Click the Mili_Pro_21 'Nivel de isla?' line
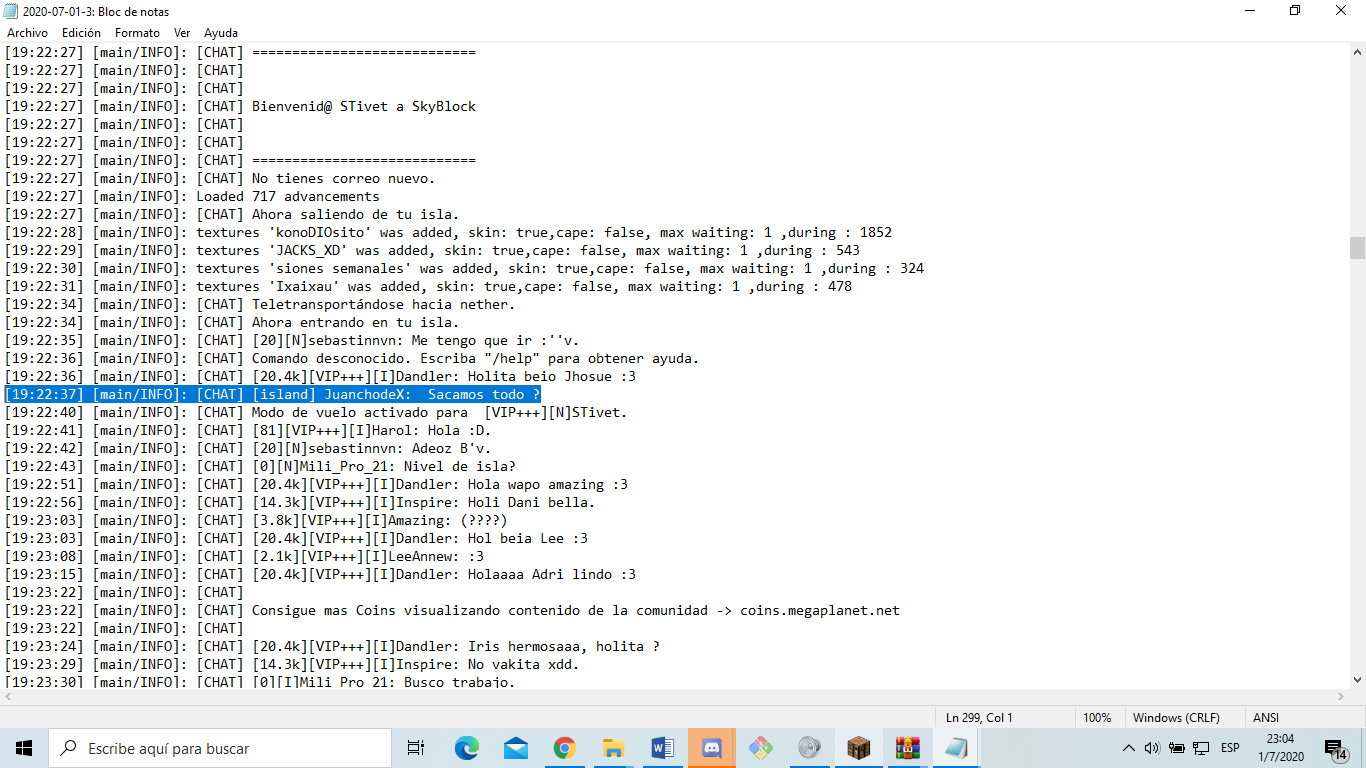This screenshot has height=768, width=1366. [260, 466]
